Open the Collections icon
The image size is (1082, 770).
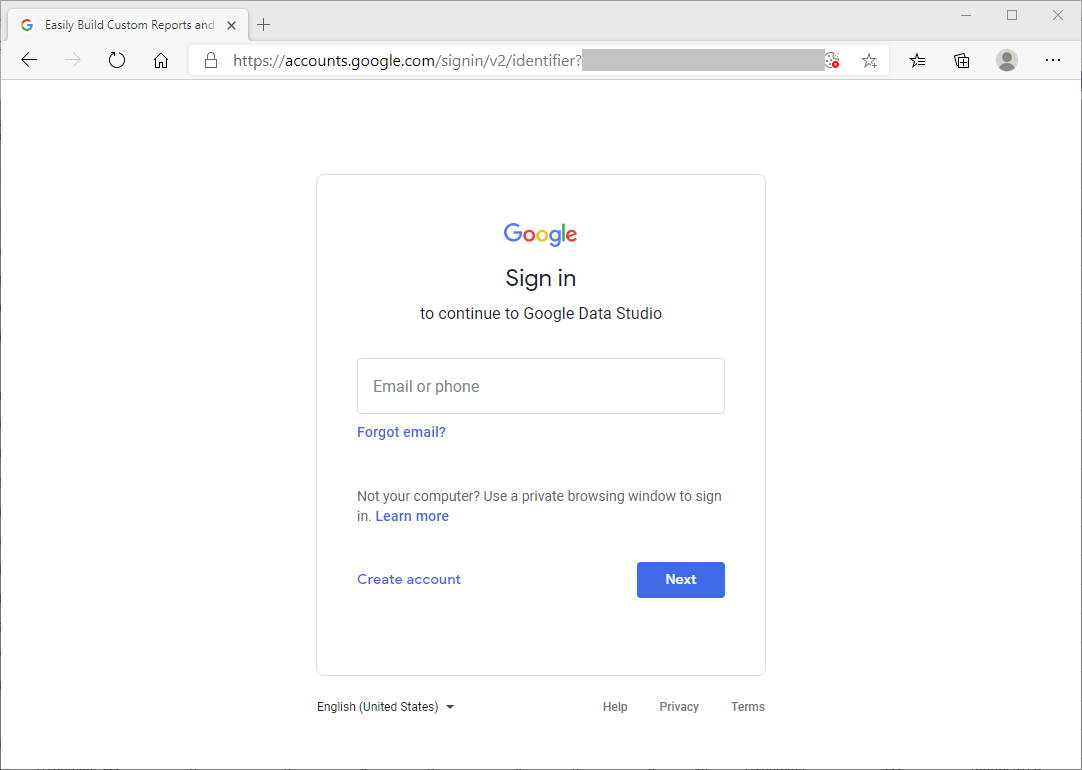(962, 60)
